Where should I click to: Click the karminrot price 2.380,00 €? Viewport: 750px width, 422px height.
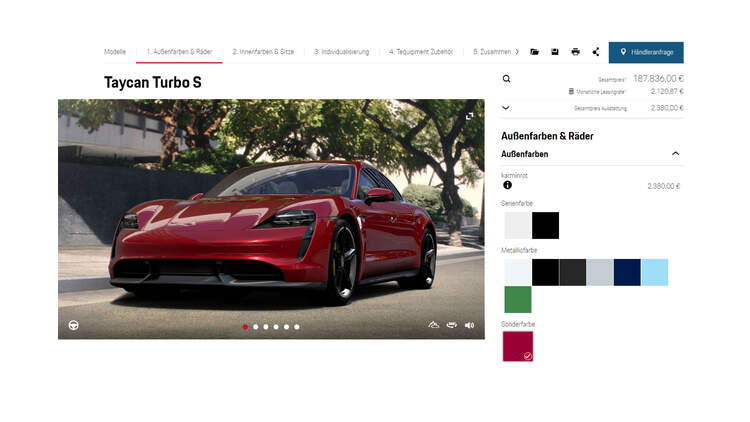663,186
